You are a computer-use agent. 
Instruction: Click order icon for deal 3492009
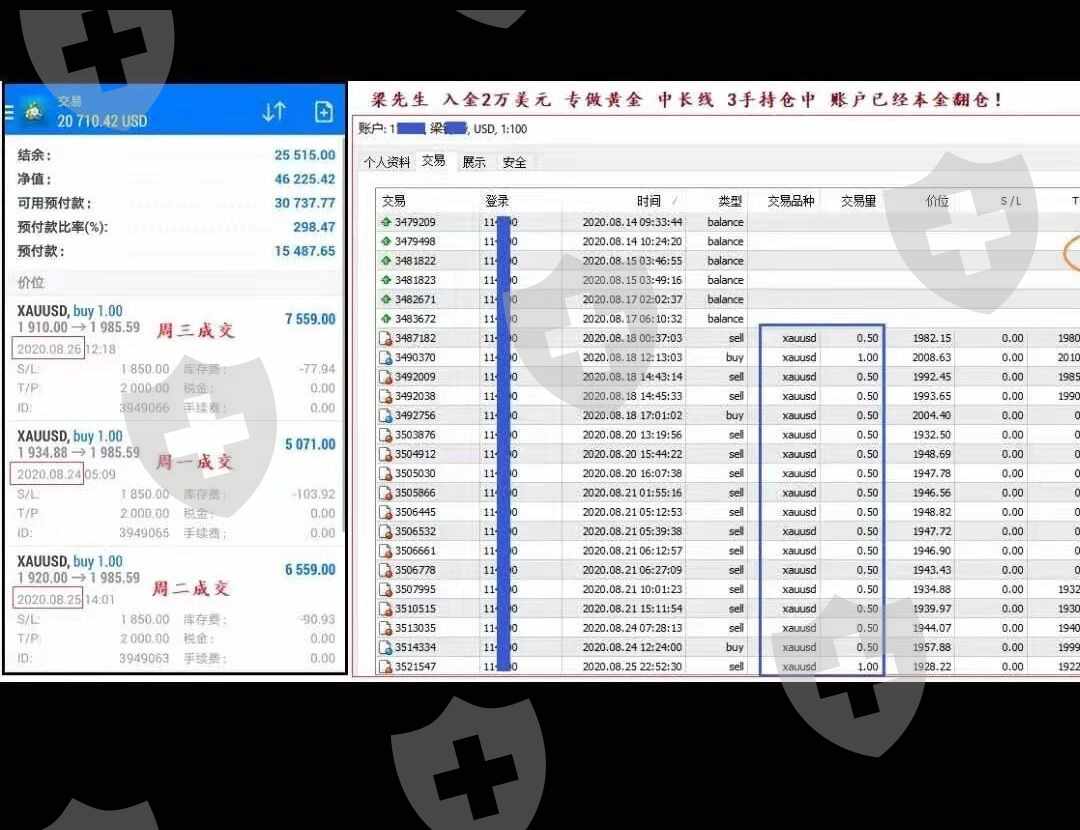point(386,377)
